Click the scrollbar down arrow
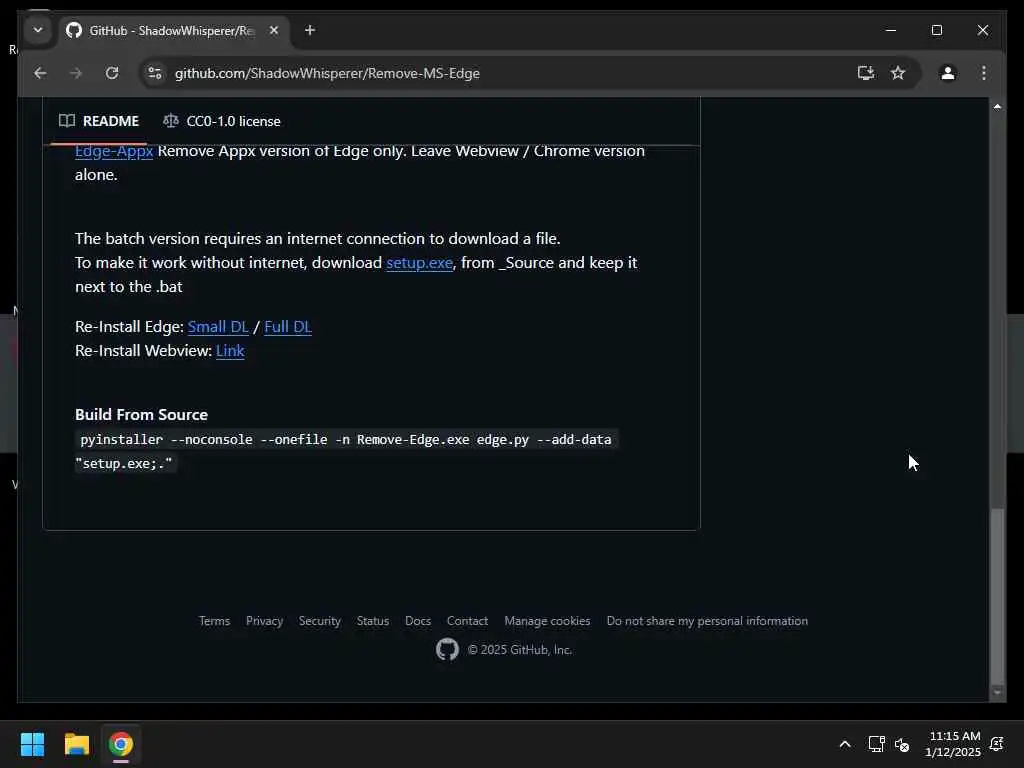Image resolution: width=1024 pixels, height=768 pixels. point(997,692)
